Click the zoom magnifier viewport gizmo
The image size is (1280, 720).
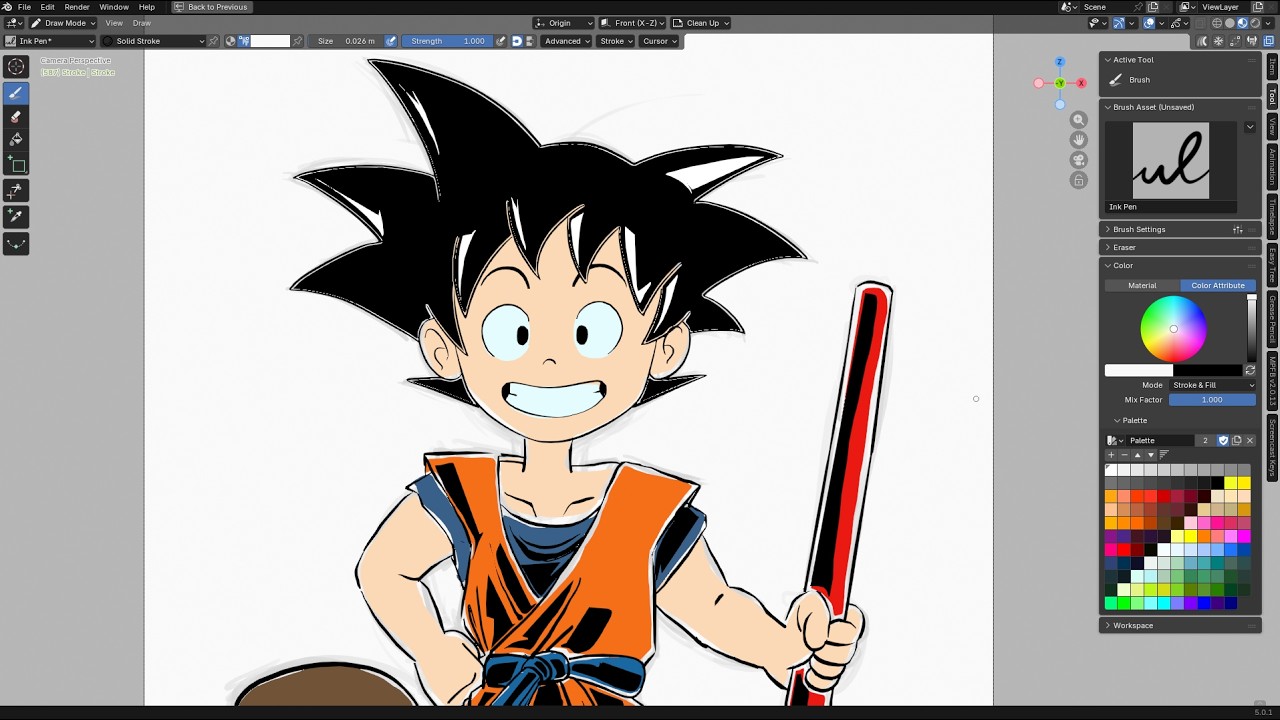(x=1078, y=120)
